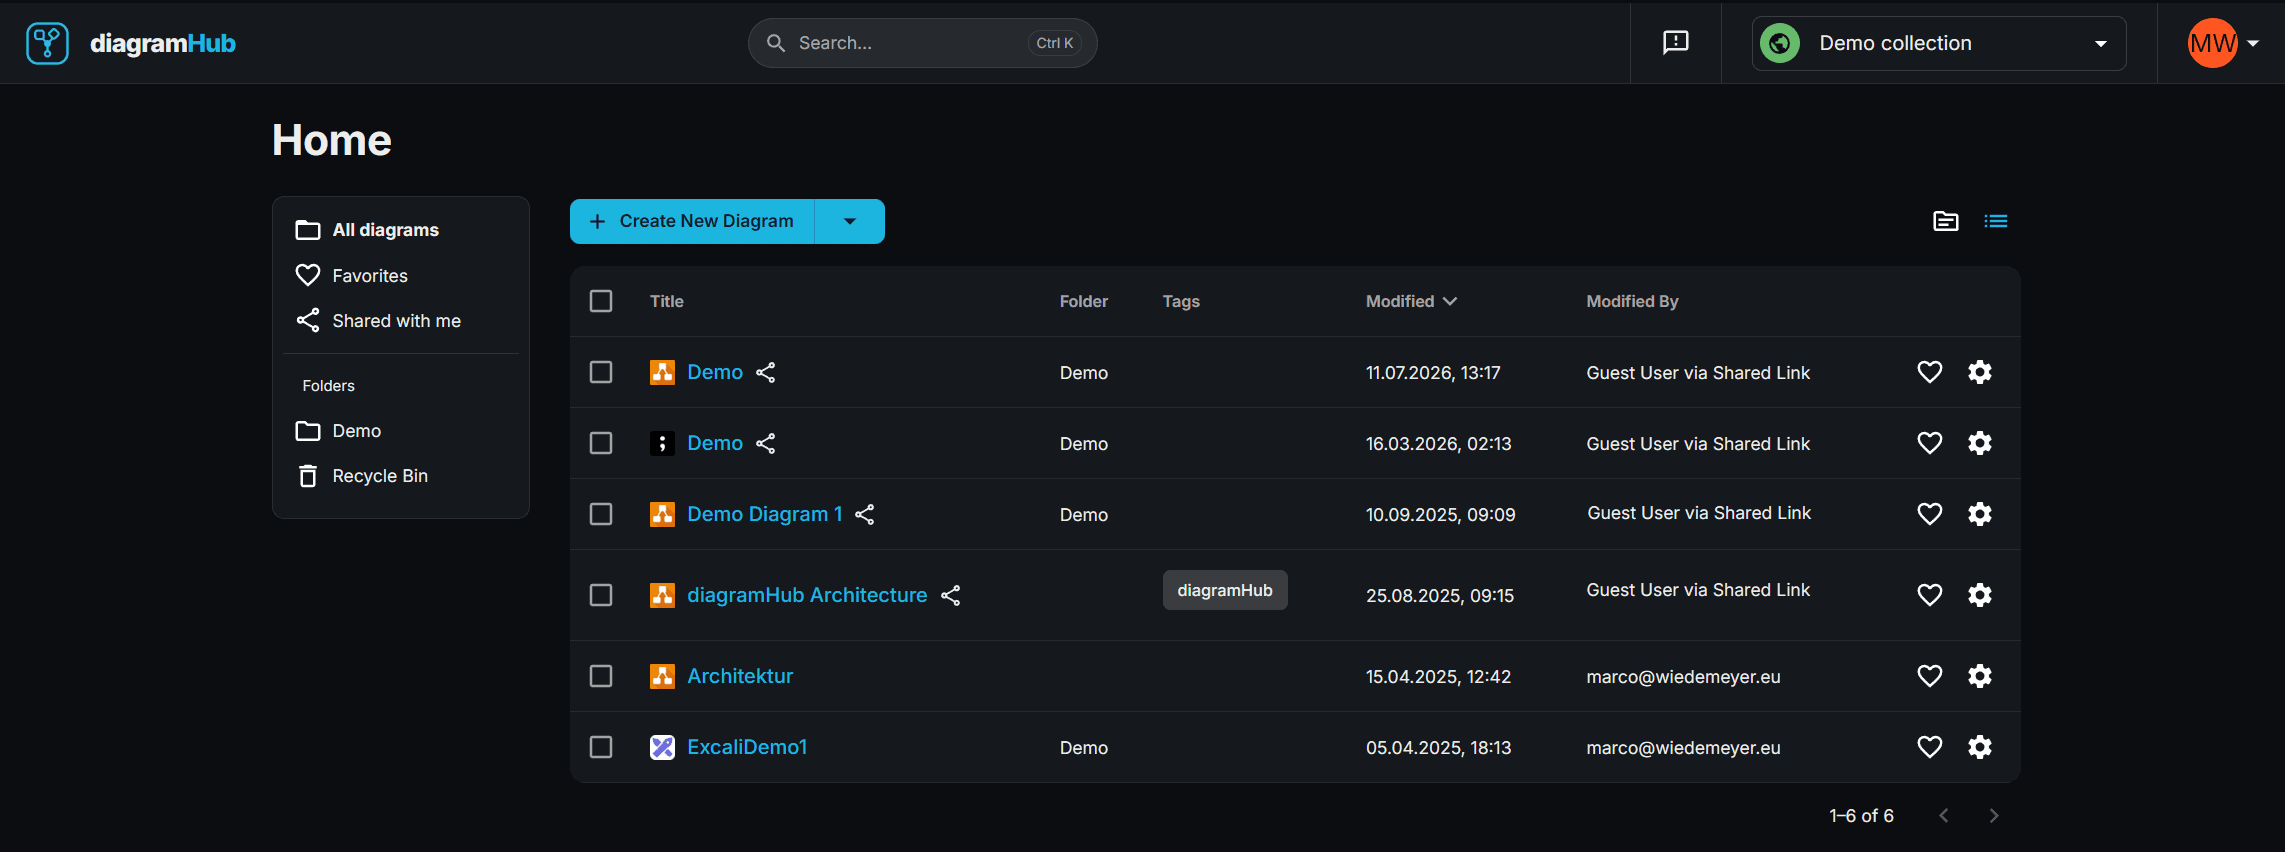Screen dimensions: 2285x852
Task: Open settings gear for Demo Diagram 1
Action: tap(1980, 514)
